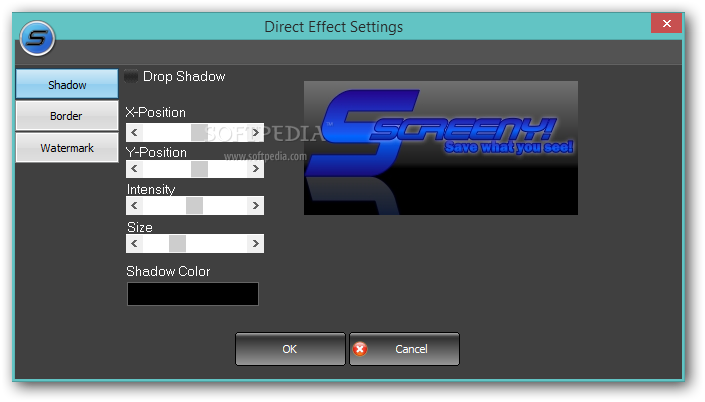The height and width of the screenshot is (402, 705).
Task: Close the Direct Effect Settings window
Action: click(666, 23)
